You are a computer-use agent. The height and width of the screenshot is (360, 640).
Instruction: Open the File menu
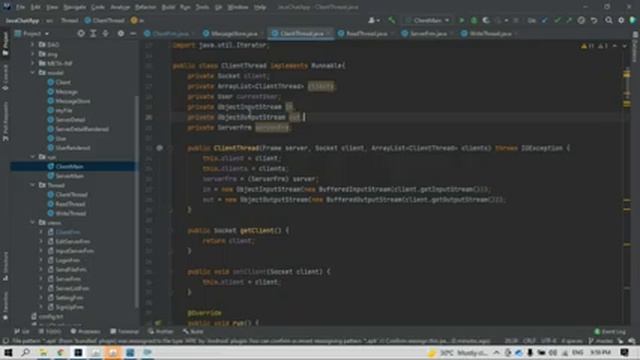tap(20, 7)
